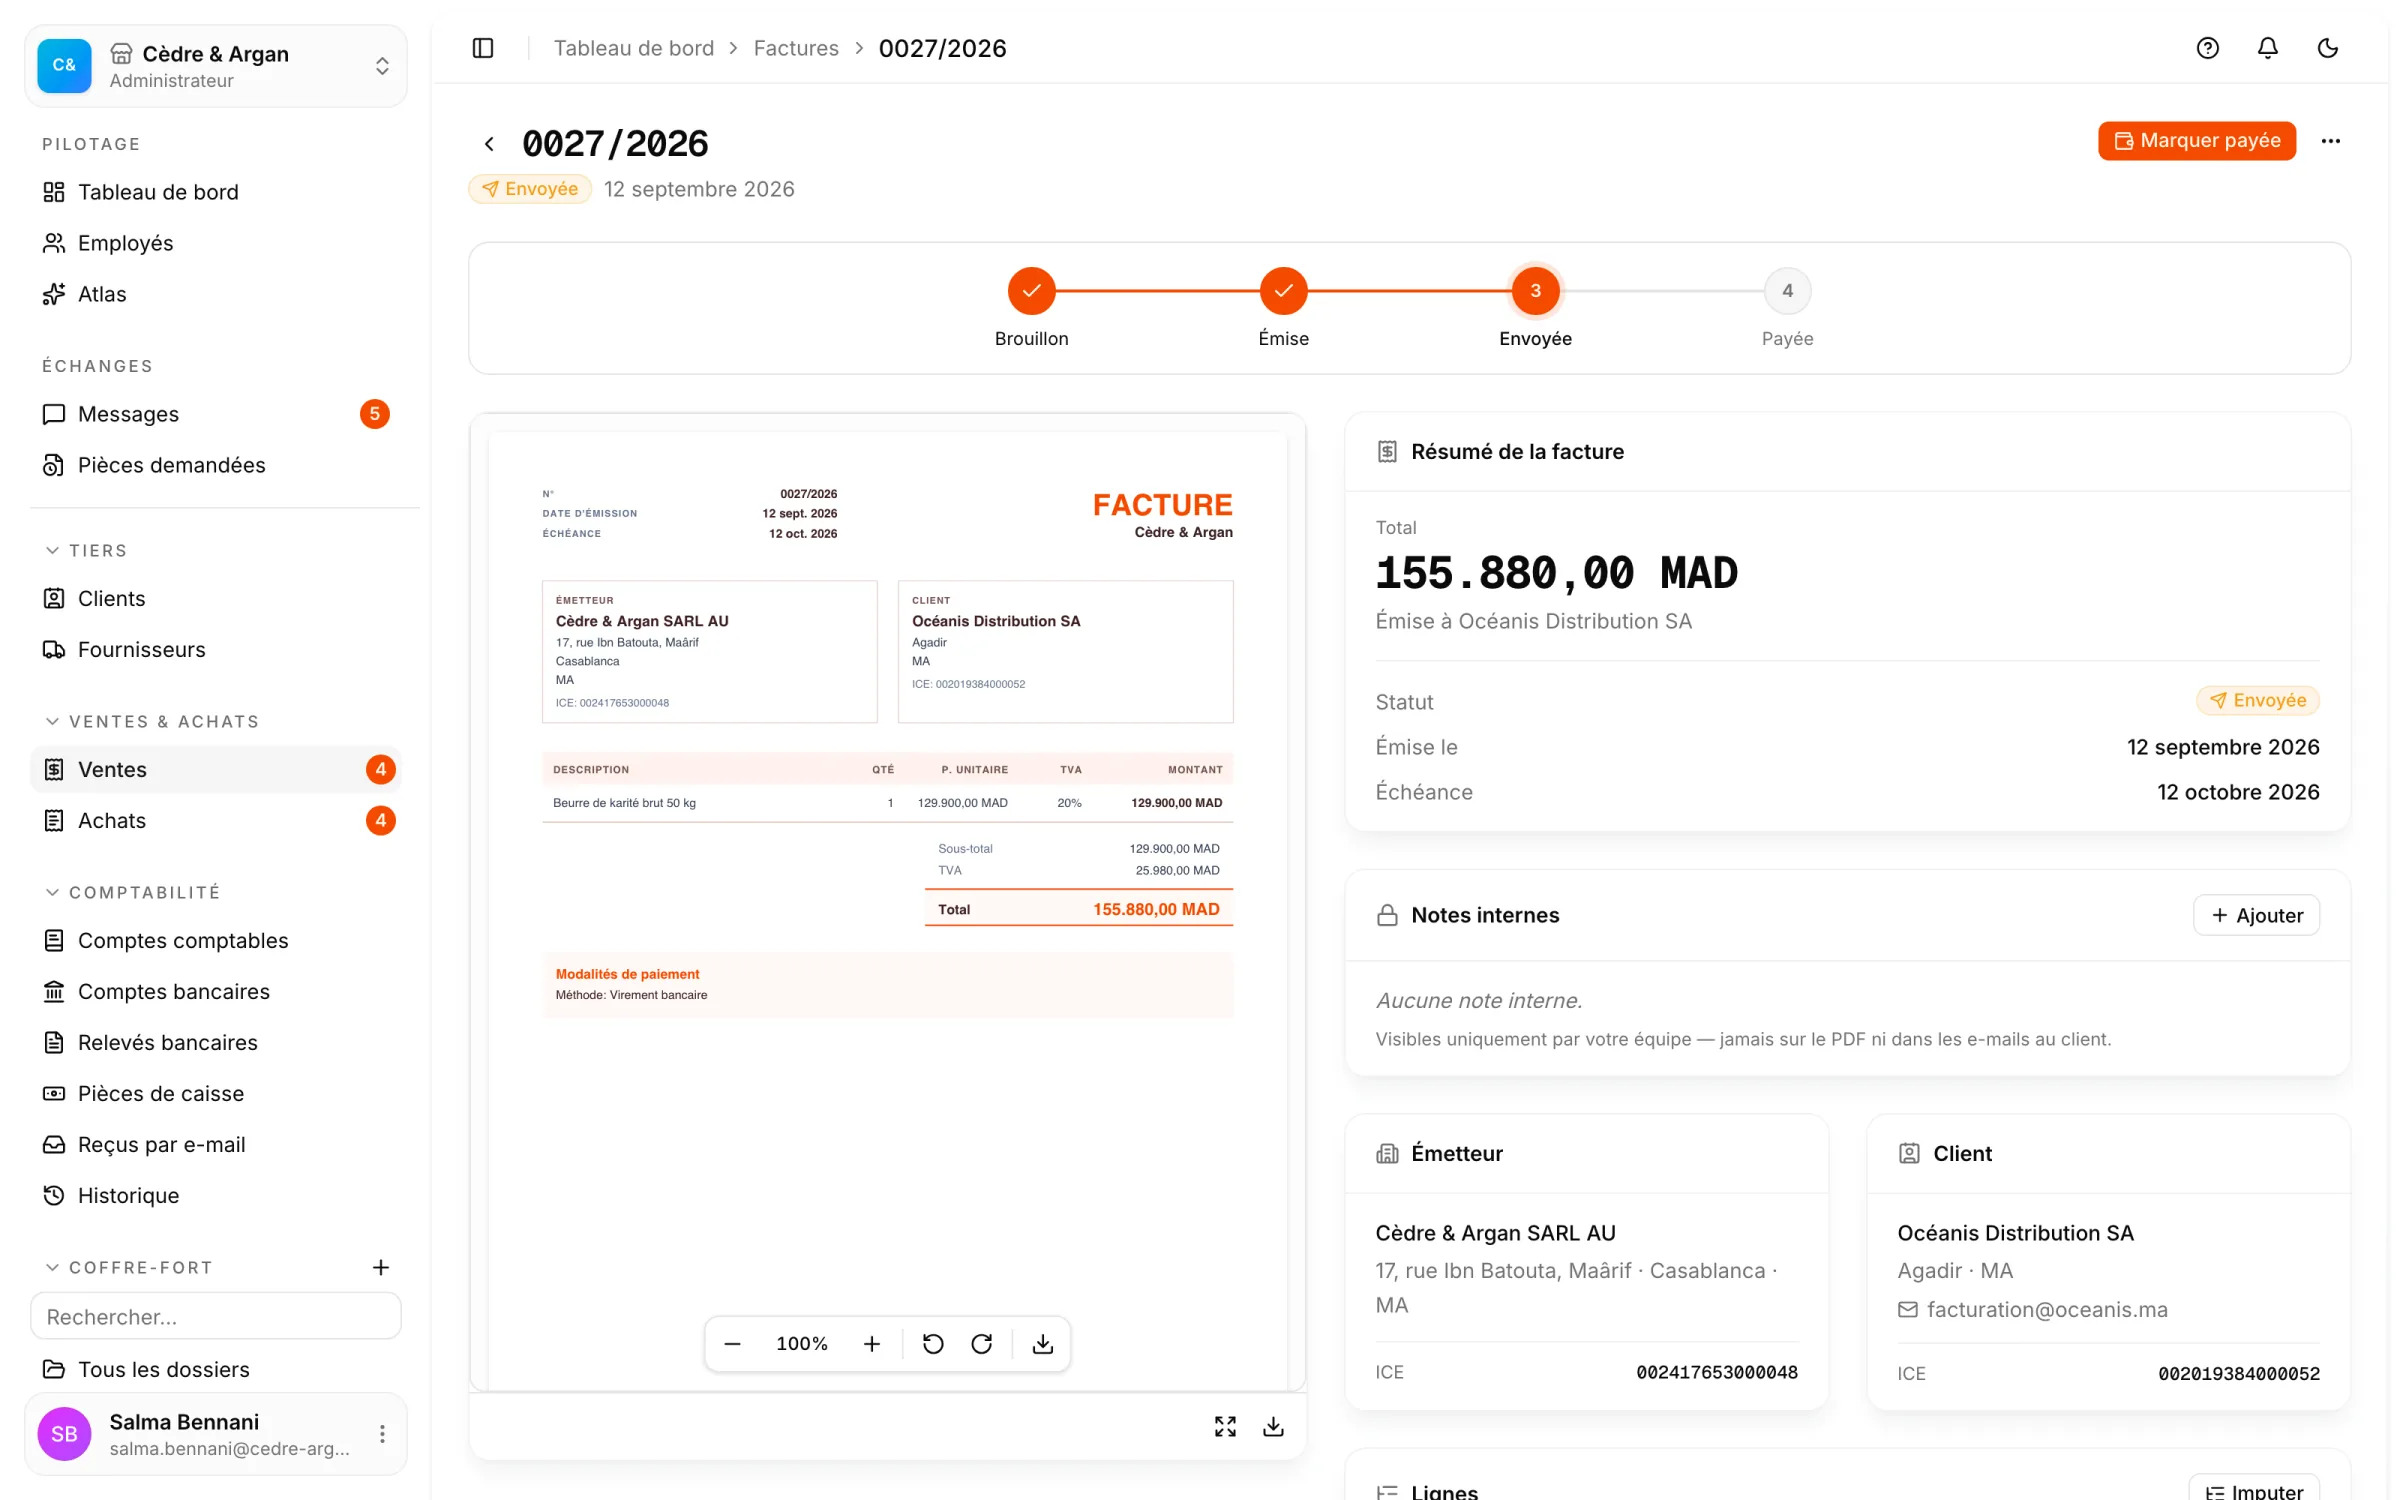Open the Cèdre & Argan company switcher
Image resolution: width=2400 pixels, height=1500 pixels.
(216, 66)
